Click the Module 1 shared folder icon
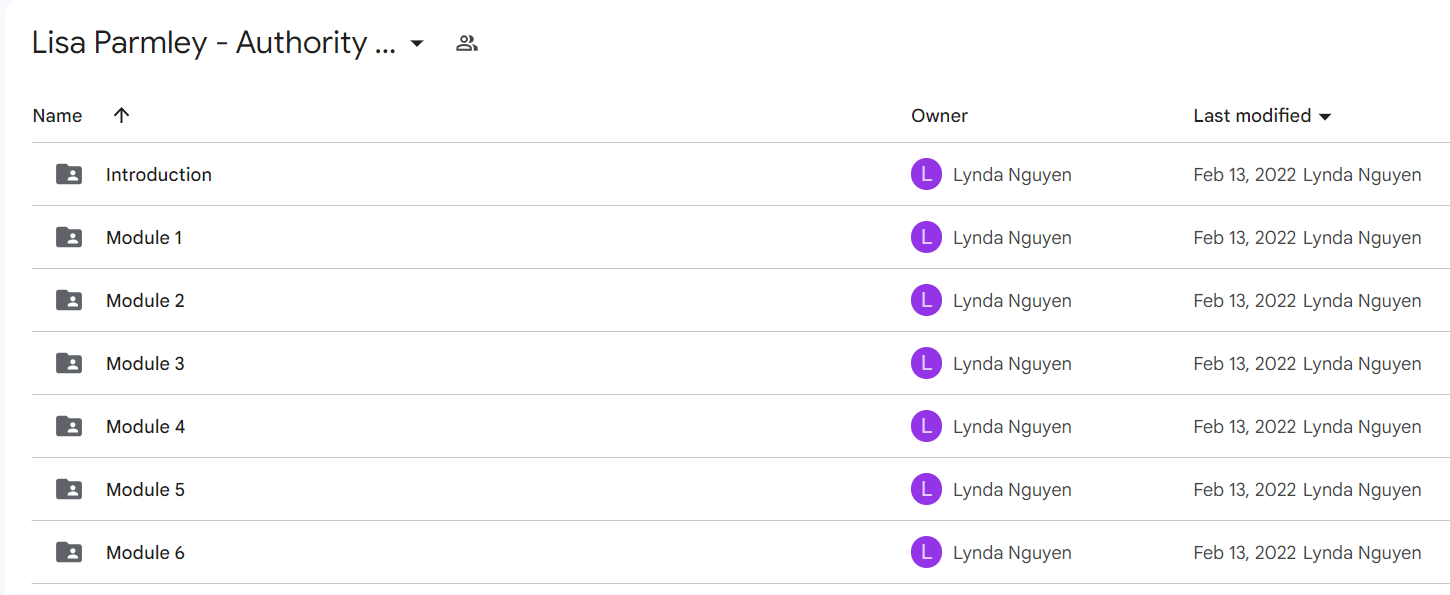 pyautogui.click(x=69, y=237)
